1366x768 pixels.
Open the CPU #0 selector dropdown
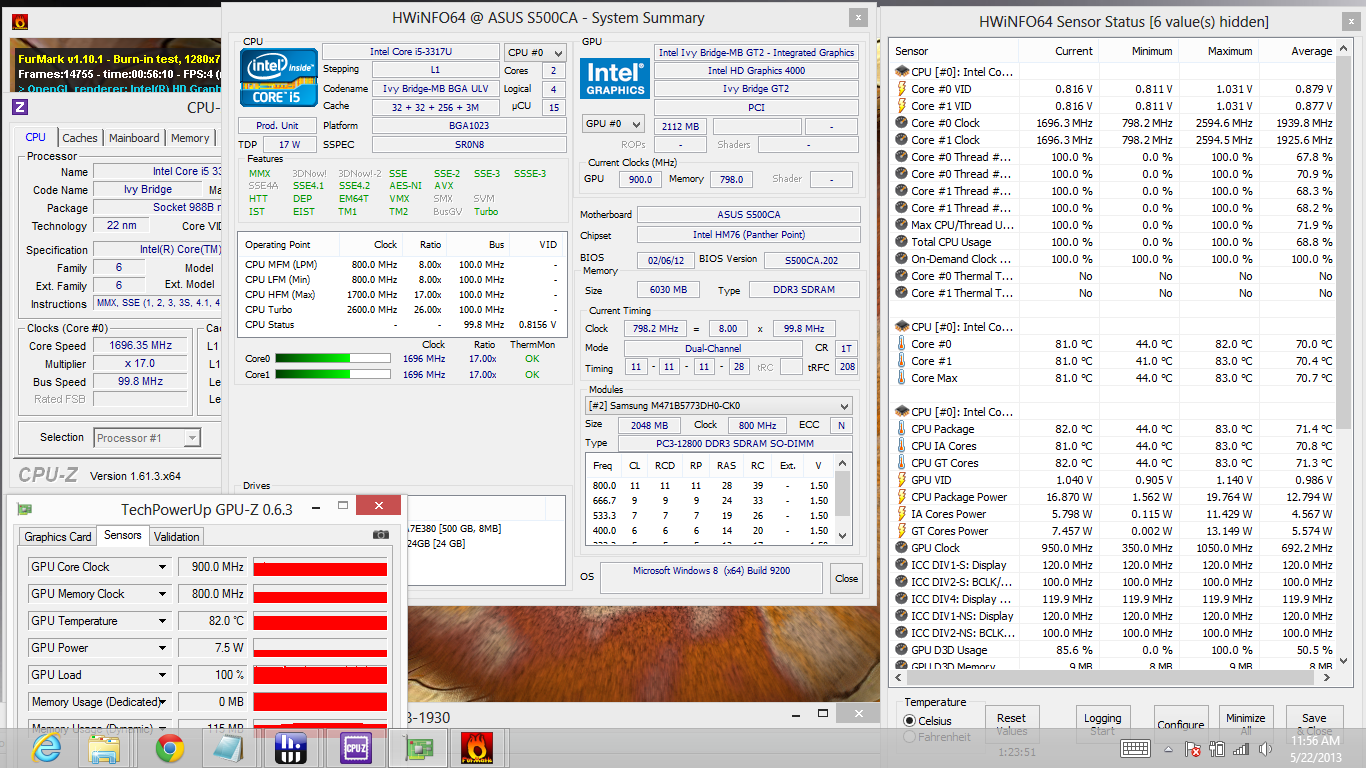pos(534,52)
